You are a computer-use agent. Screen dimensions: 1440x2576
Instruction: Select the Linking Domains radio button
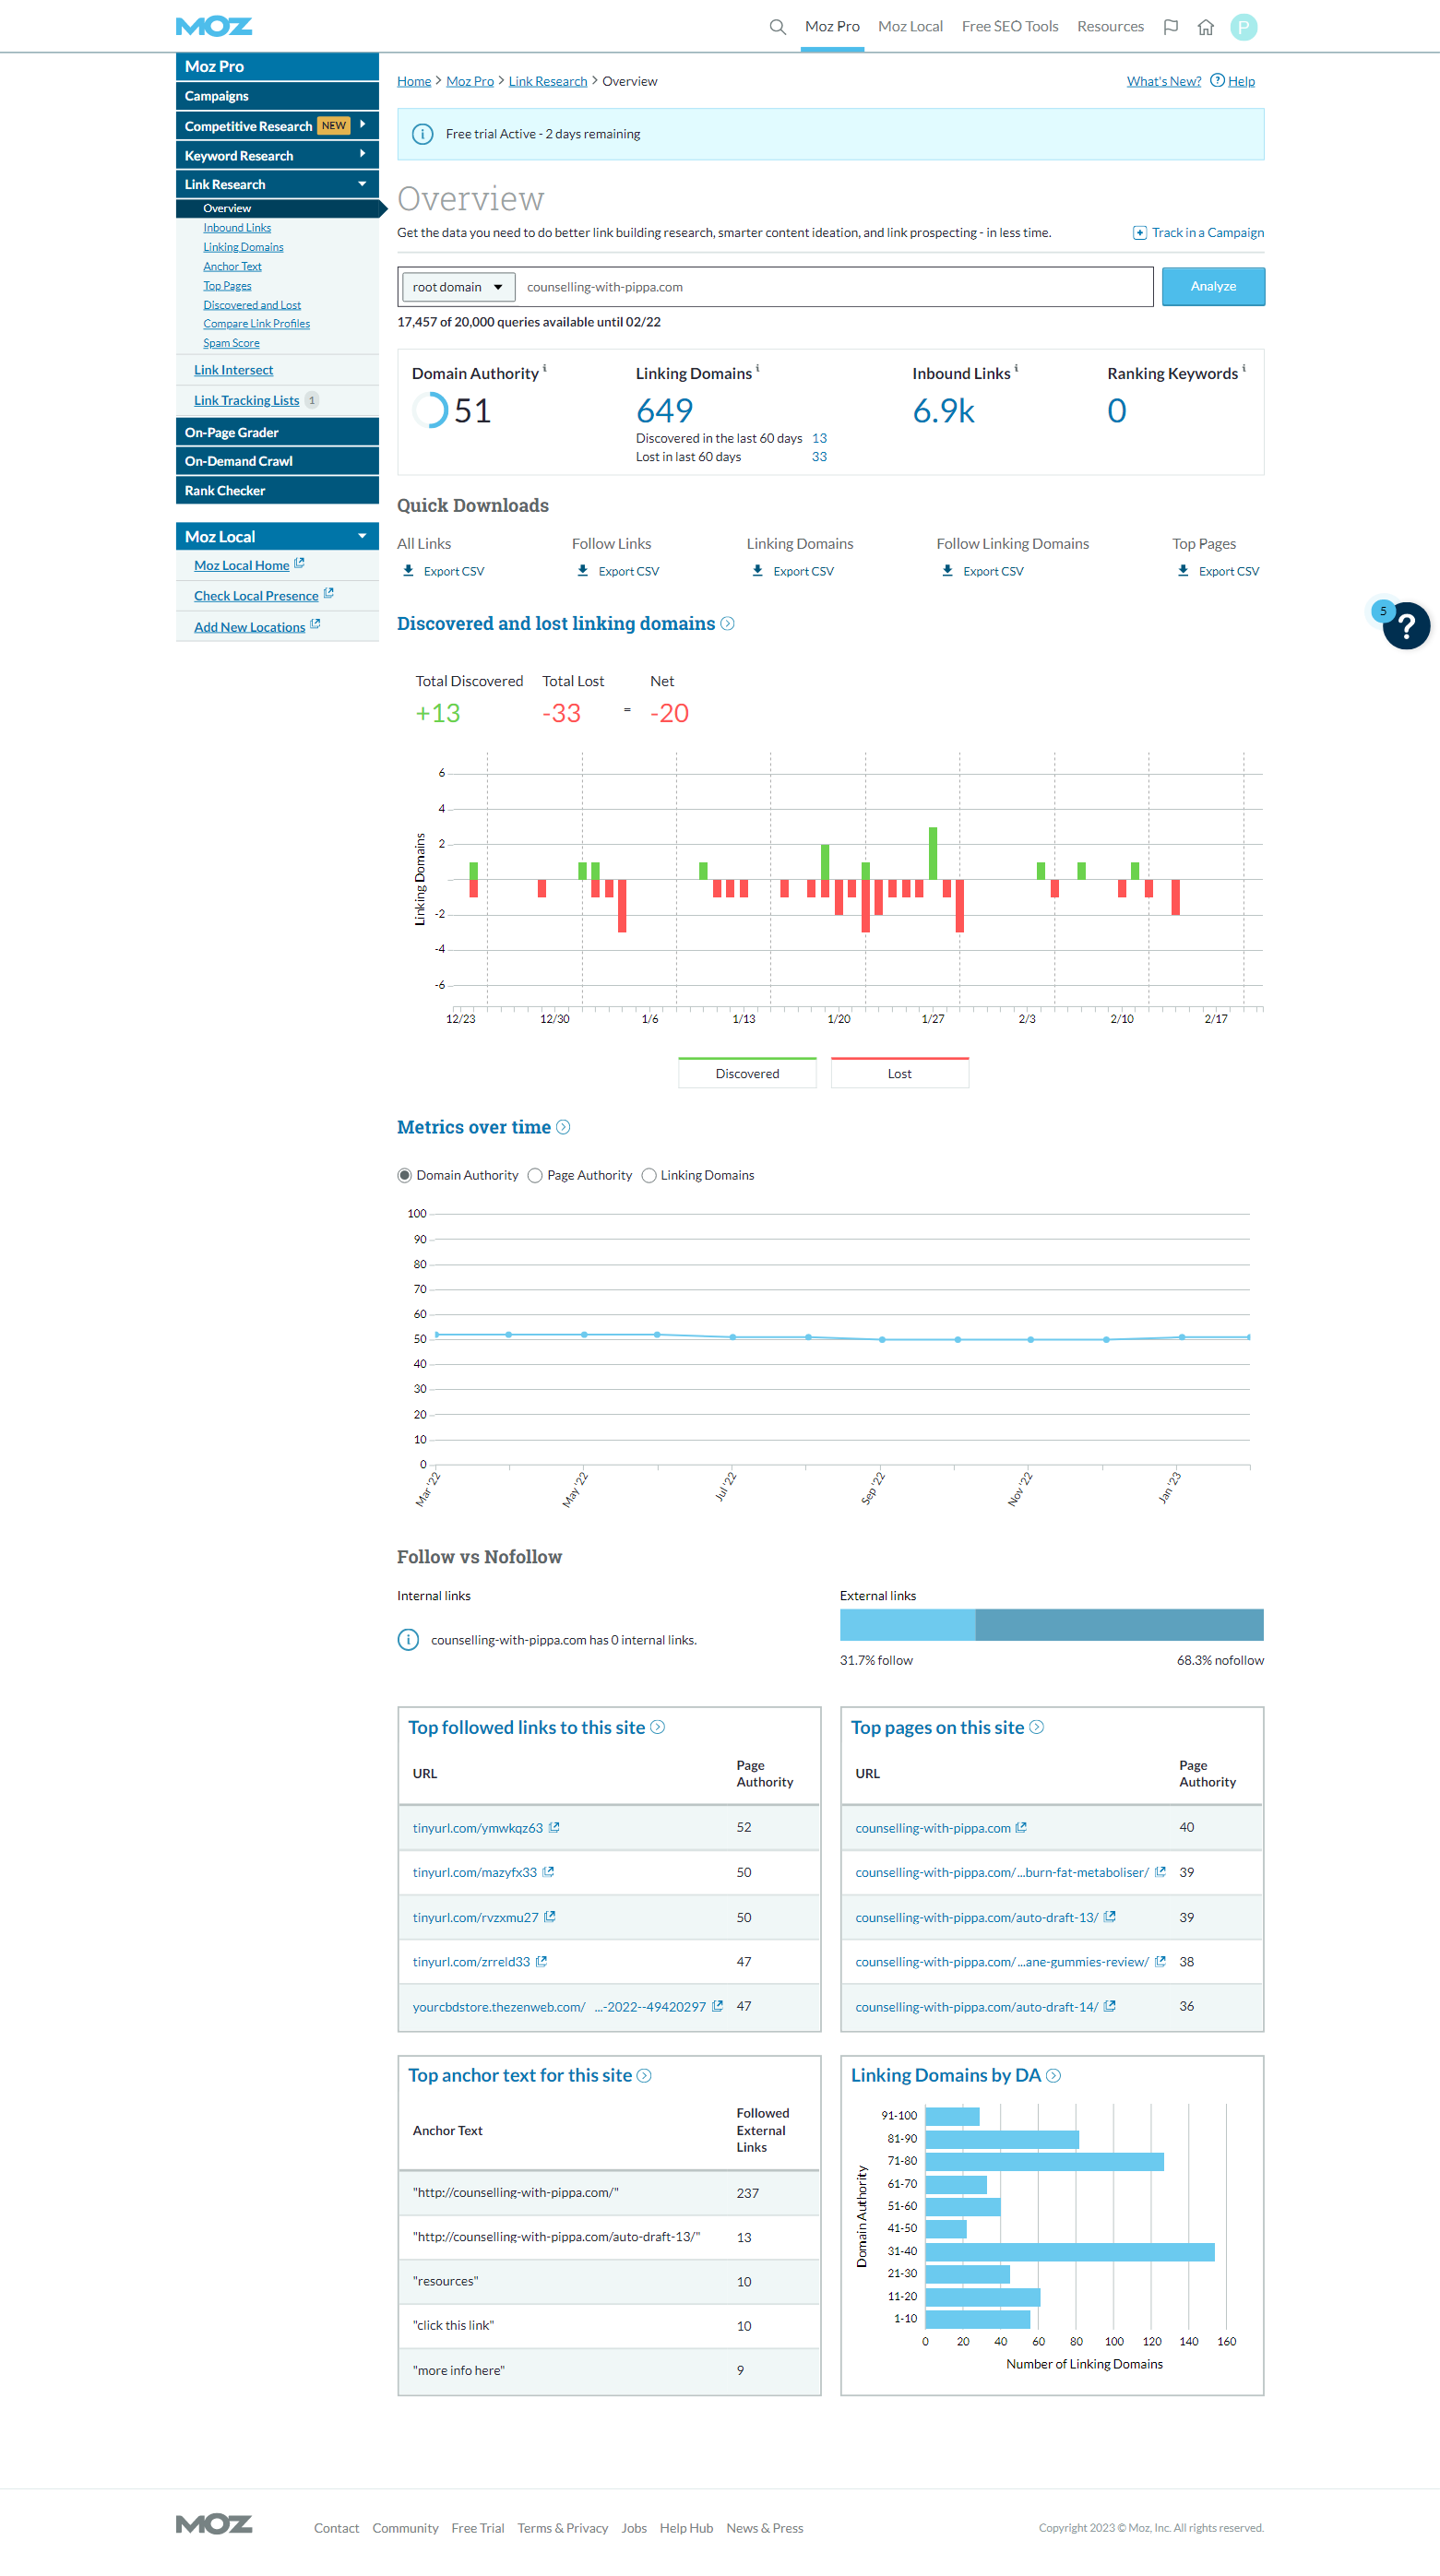tap(649, 1175)
